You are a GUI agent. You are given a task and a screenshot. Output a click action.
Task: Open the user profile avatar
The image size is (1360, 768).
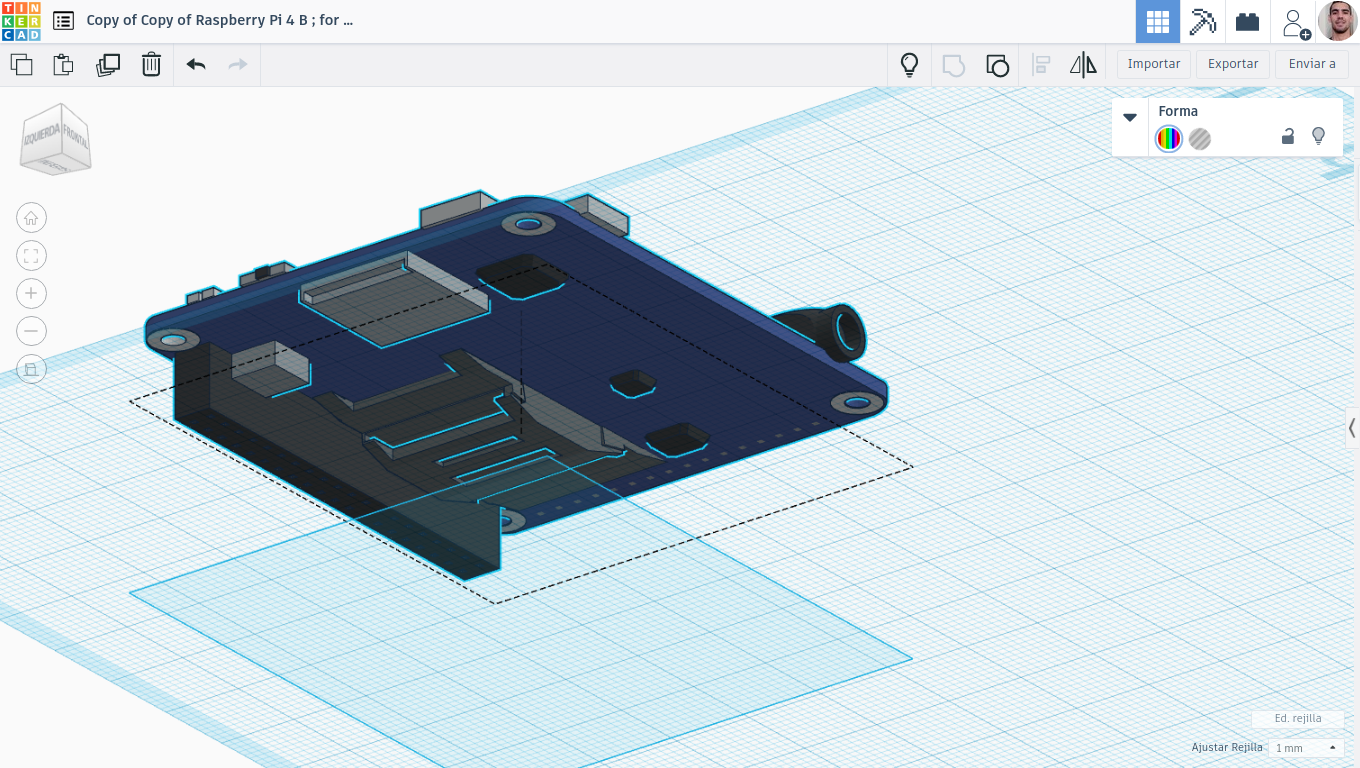(x=1338, y=21)
